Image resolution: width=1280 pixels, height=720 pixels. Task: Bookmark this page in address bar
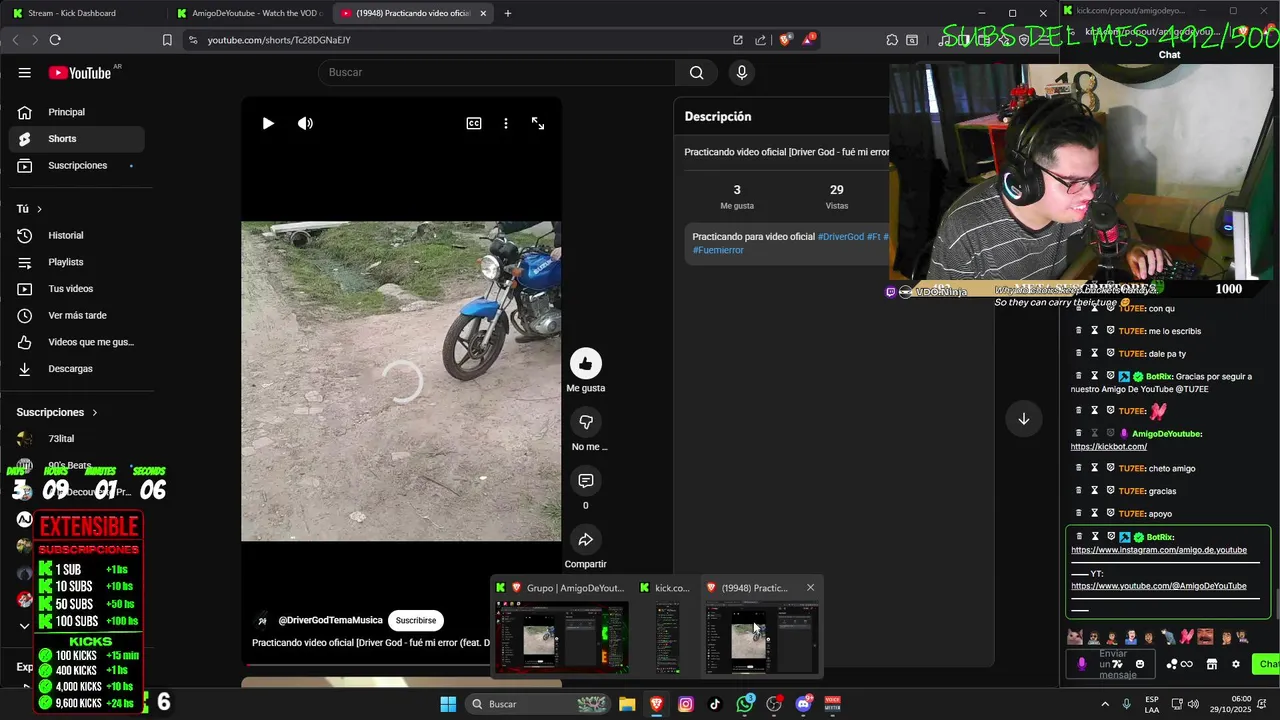[167, 40]
